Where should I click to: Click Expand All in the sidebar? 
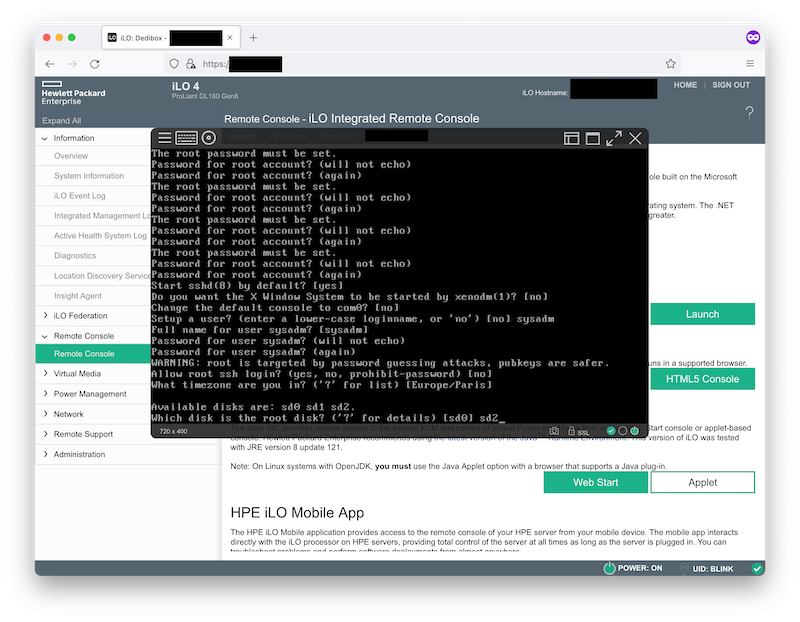tap(62, 120)
